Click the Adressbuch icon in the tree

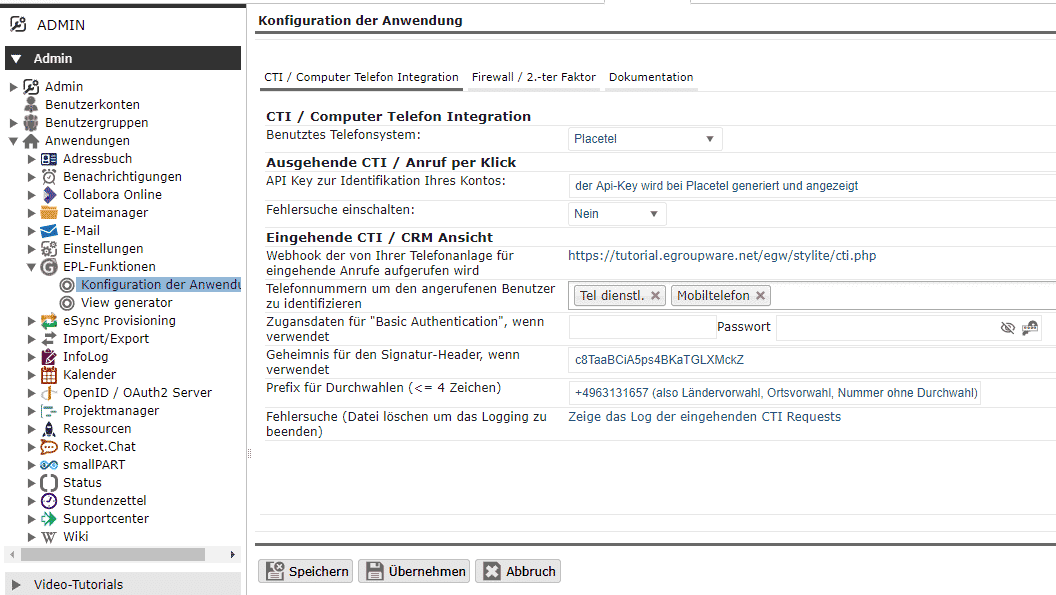[x=49, y=159]
